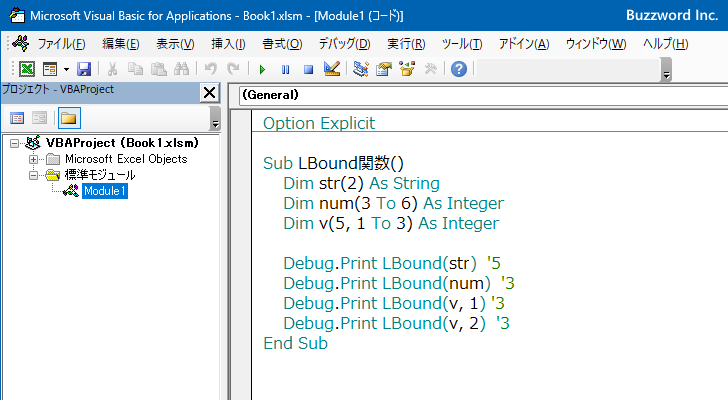The image size is (728, 400).
Task: Collapse the 標準モジュール folder
Action: (x=33, y=175)
